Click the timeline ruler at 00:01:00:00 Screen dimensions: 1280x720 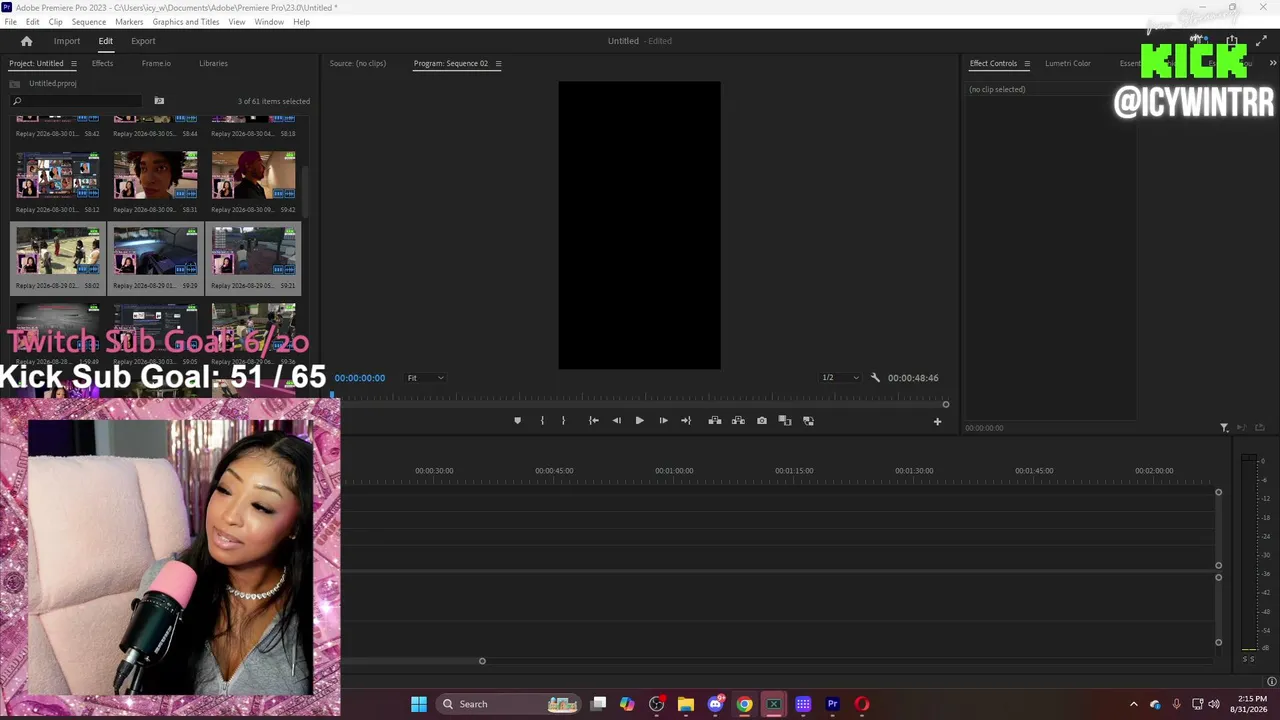[x=674, y=471]
